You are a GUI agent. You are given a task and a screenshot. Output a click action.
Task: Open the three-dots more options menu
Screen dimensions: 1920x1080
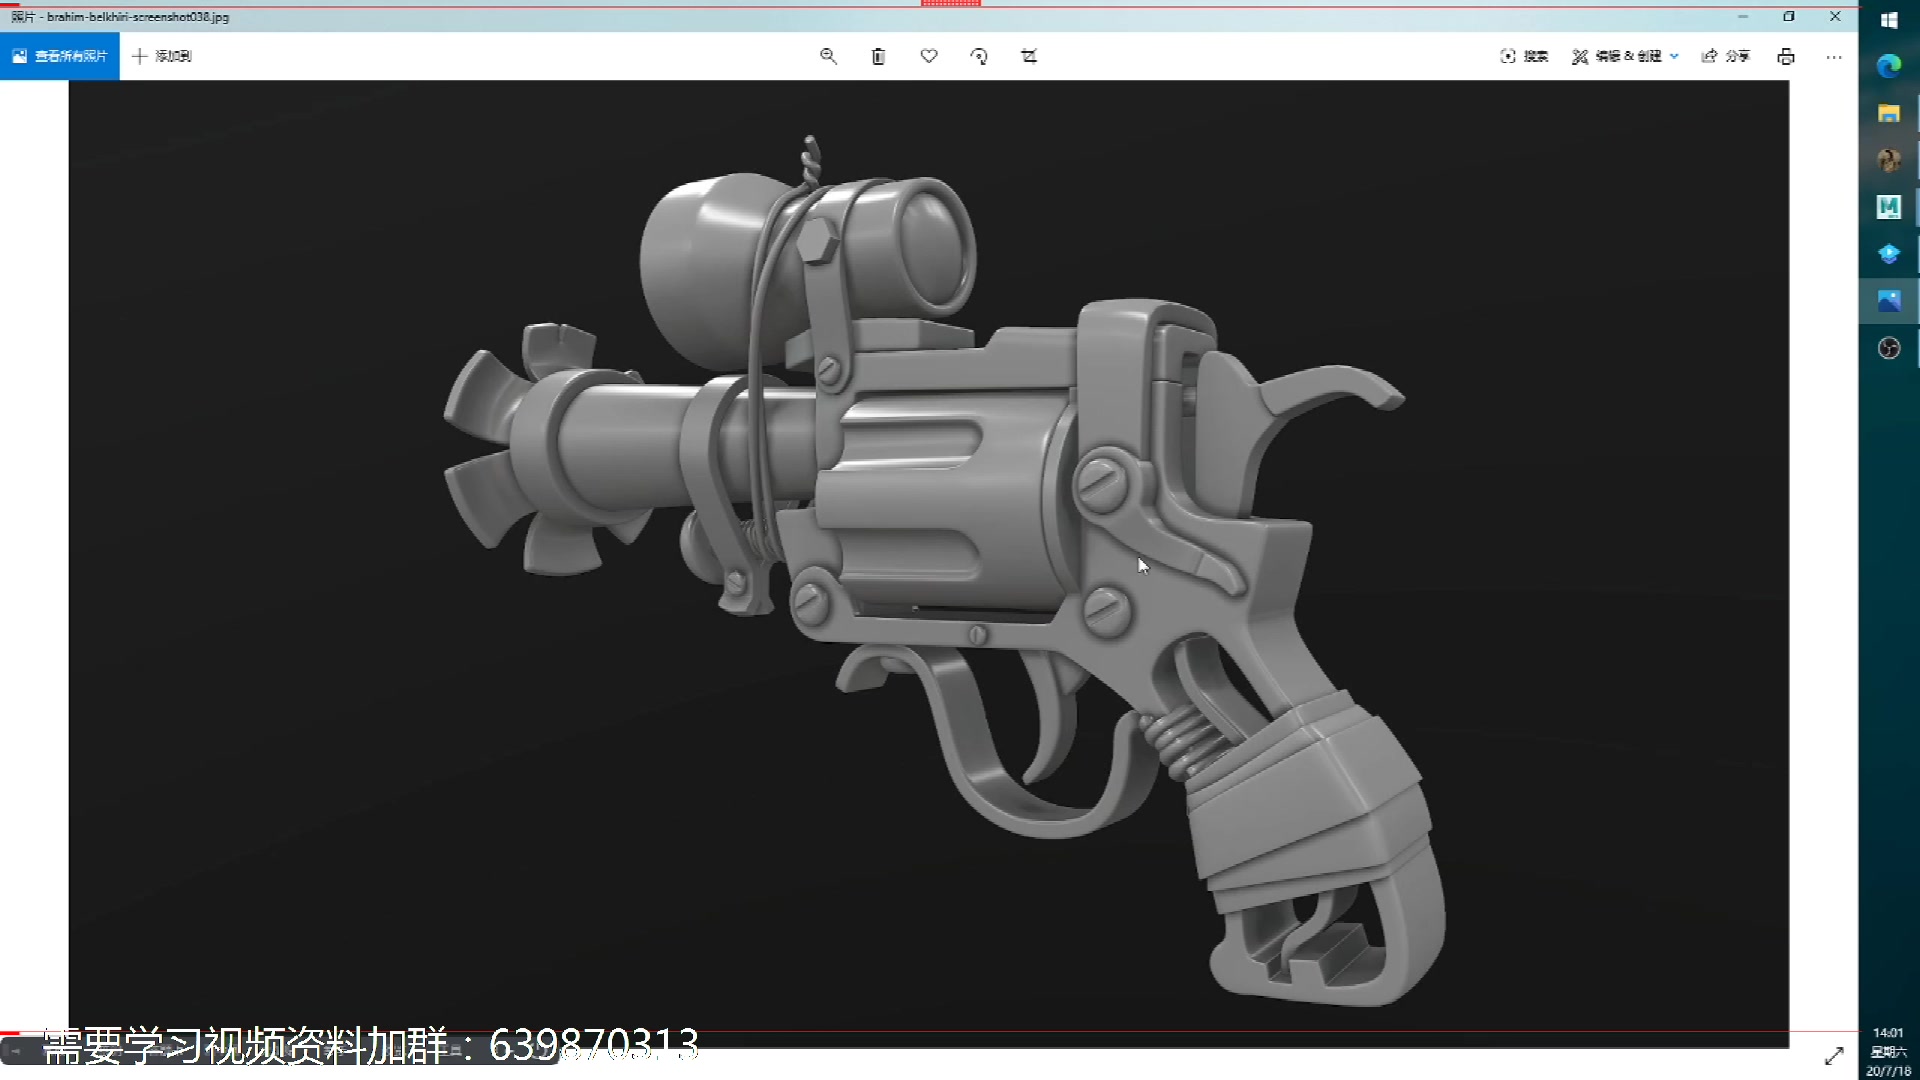click(1833, 56)
